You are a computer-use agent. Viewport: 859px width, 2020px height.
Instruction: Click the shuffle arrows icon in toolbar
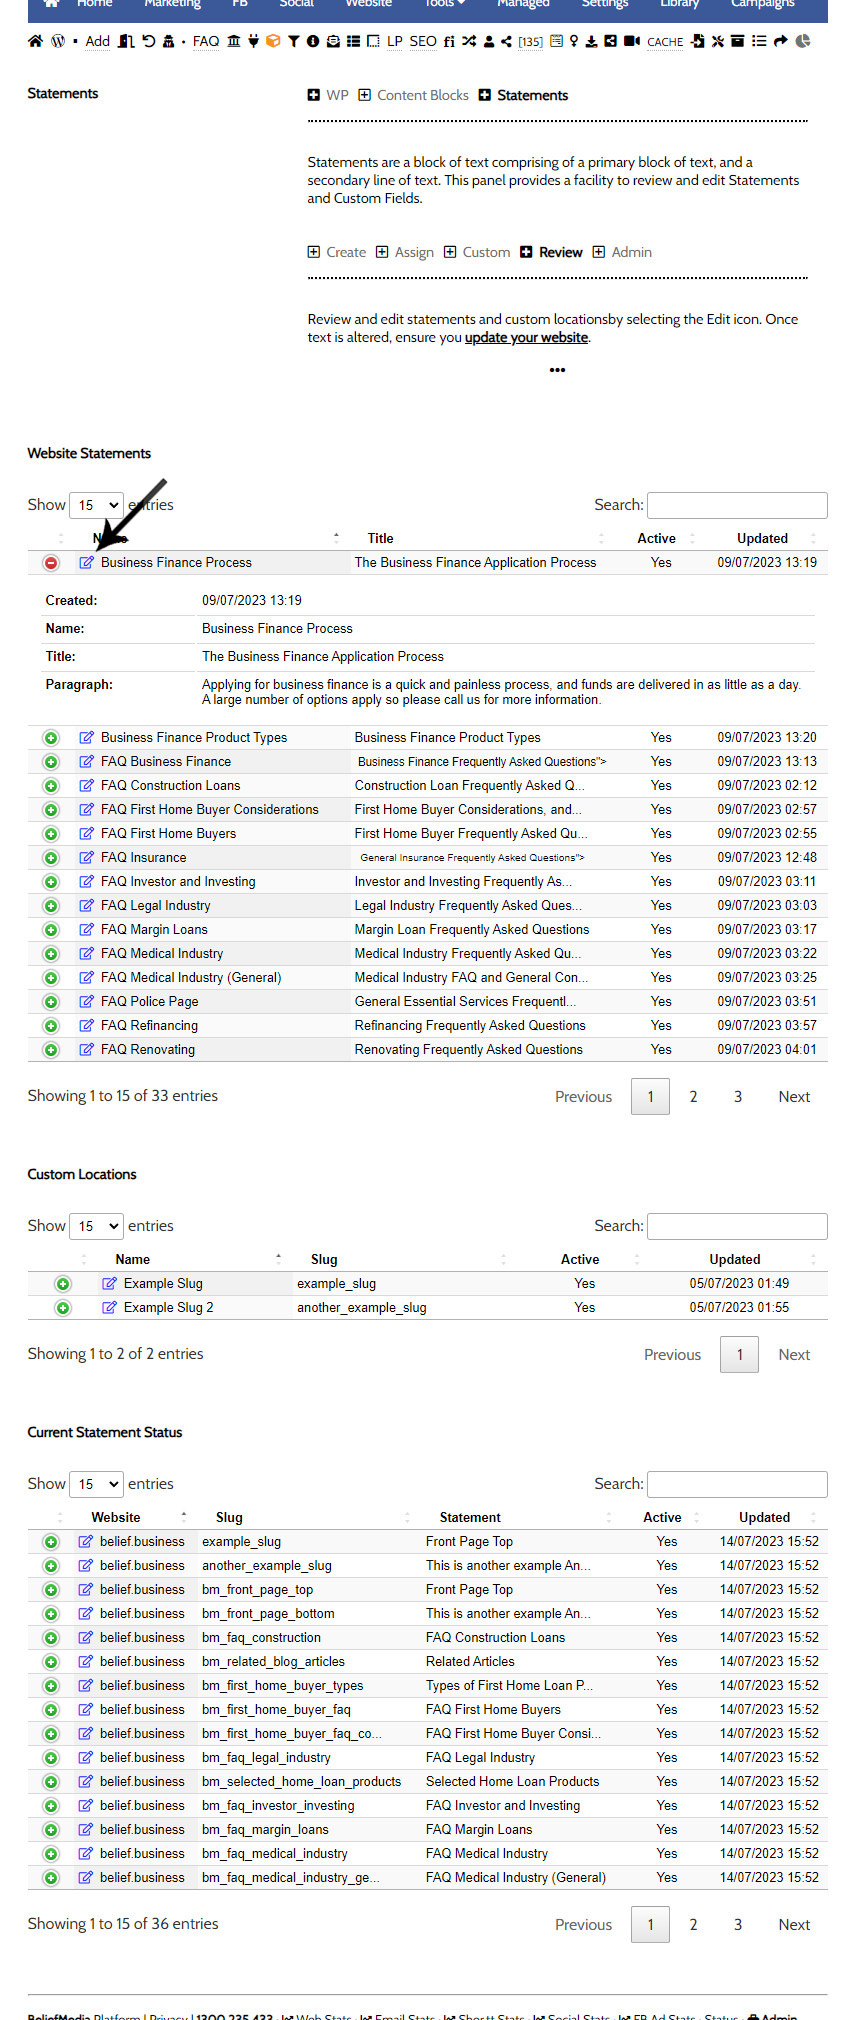pyautogui.click(x=469, y=41)
